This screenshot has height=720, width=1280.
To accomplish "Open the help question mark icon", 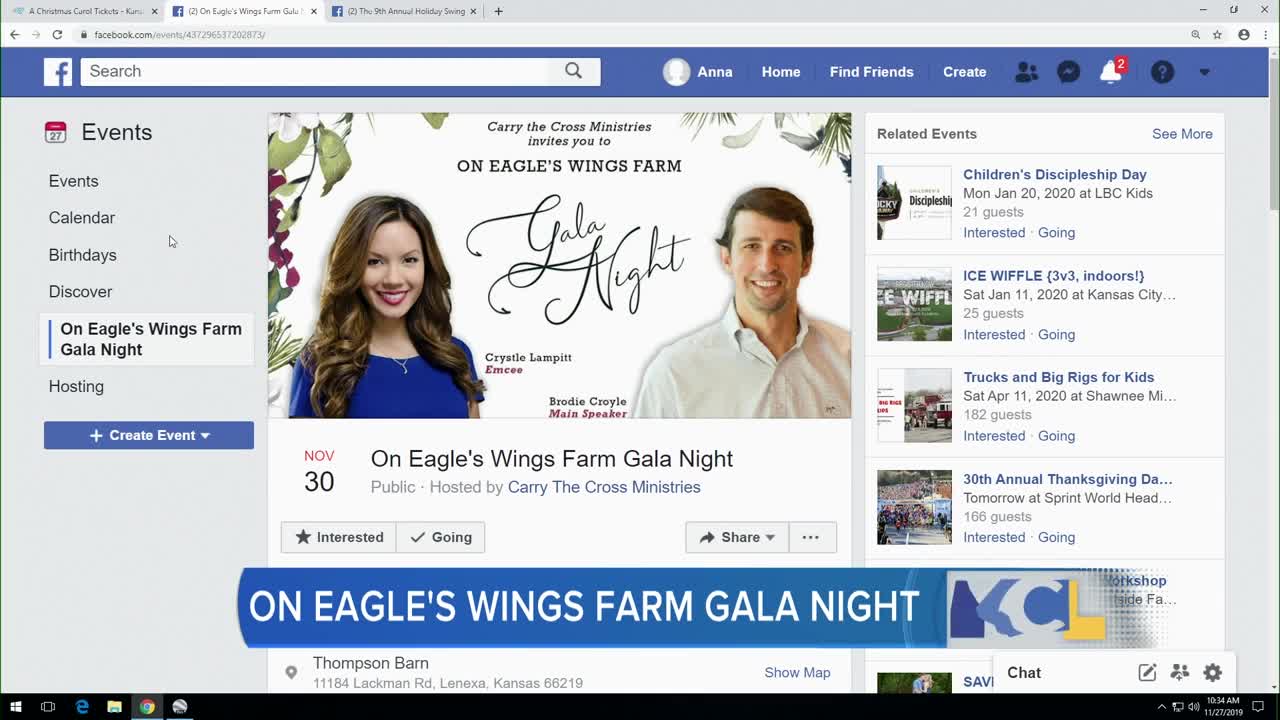I will click(1162, 72).
